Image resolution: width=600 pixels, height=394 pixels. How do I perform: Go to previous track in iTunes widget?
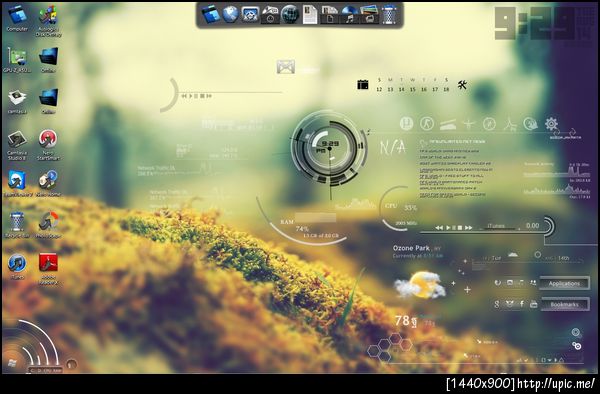439,228
